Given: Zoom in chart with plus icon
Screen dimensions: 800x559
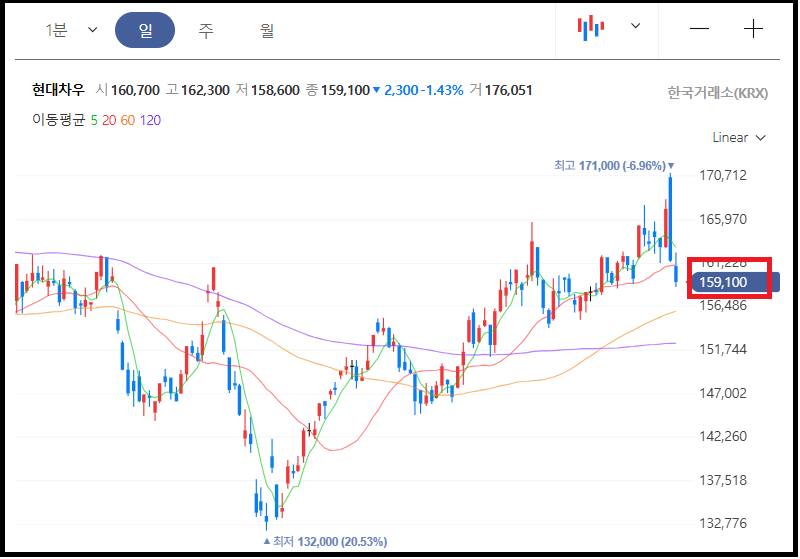Looking at the screenshot, I should point(753,29).
